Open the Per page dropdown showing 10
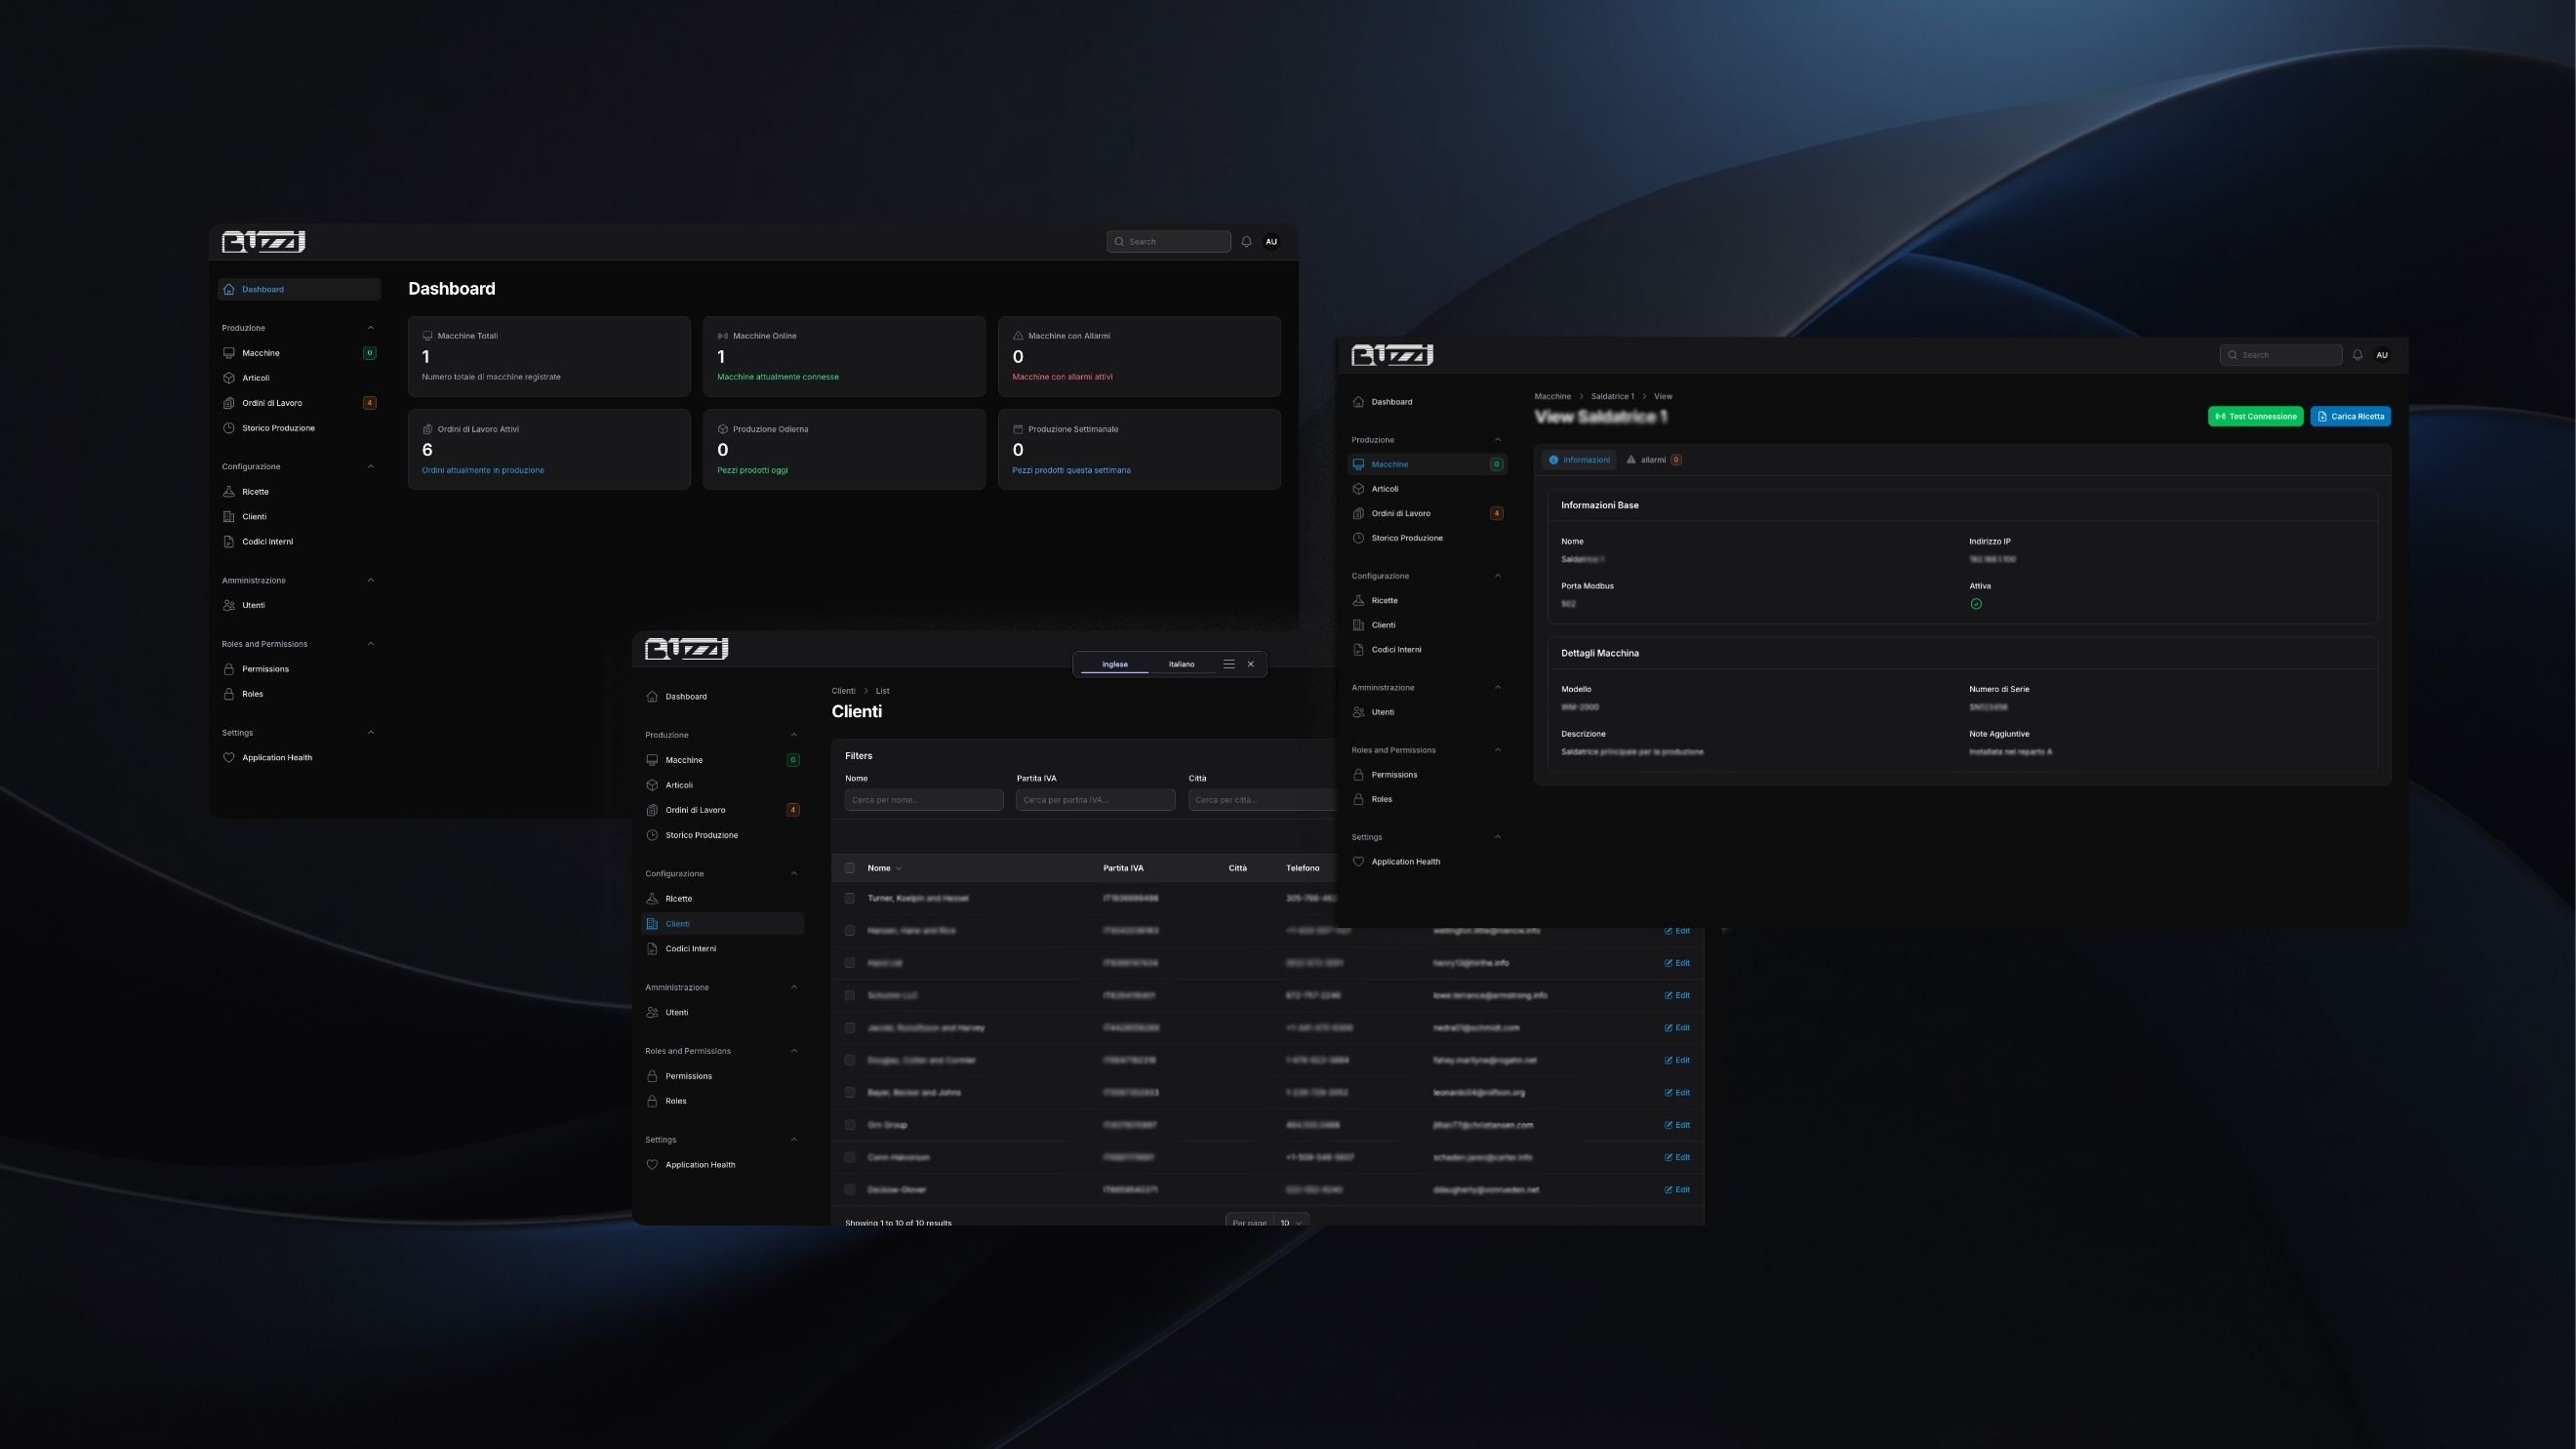2576x1449 pixels. tap(1291, 1222)
